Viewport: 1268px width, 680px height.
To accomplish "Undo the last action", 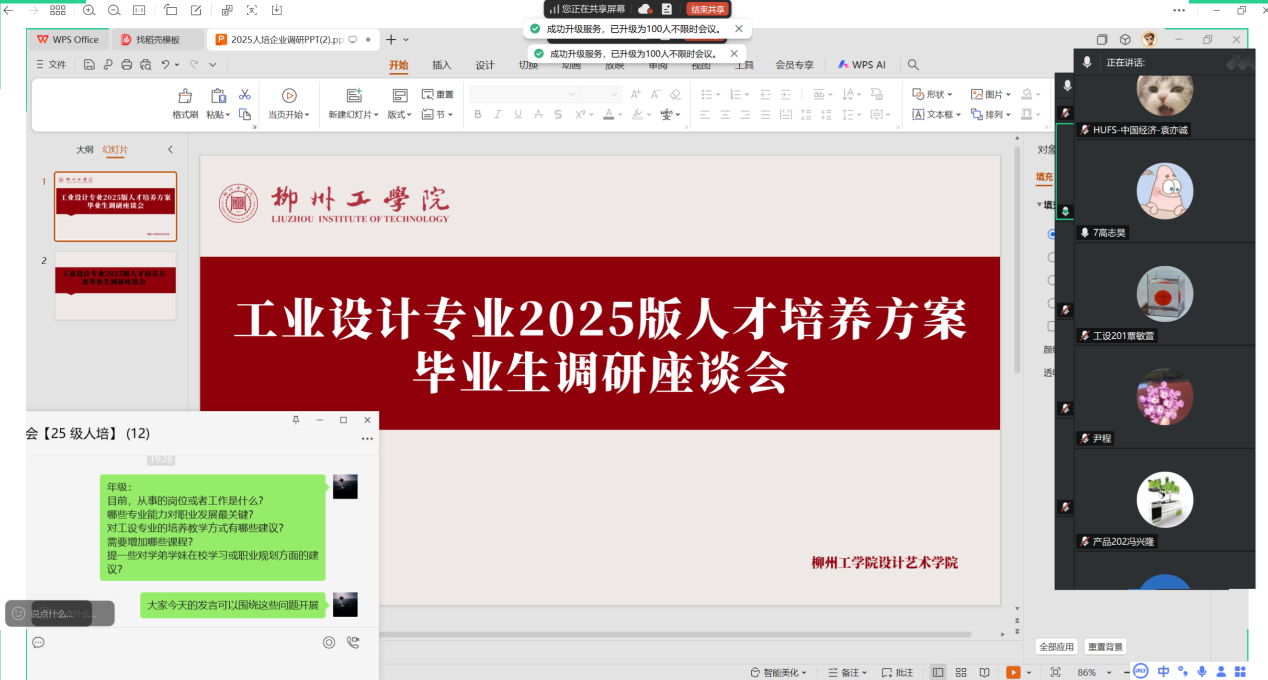I will tap(165, 65).
